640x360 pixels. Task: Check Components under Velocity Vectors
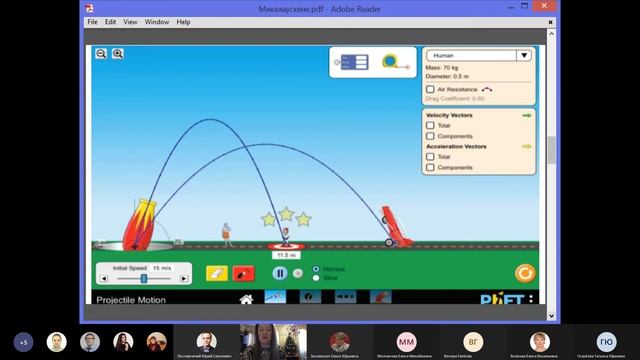(430, 136)
